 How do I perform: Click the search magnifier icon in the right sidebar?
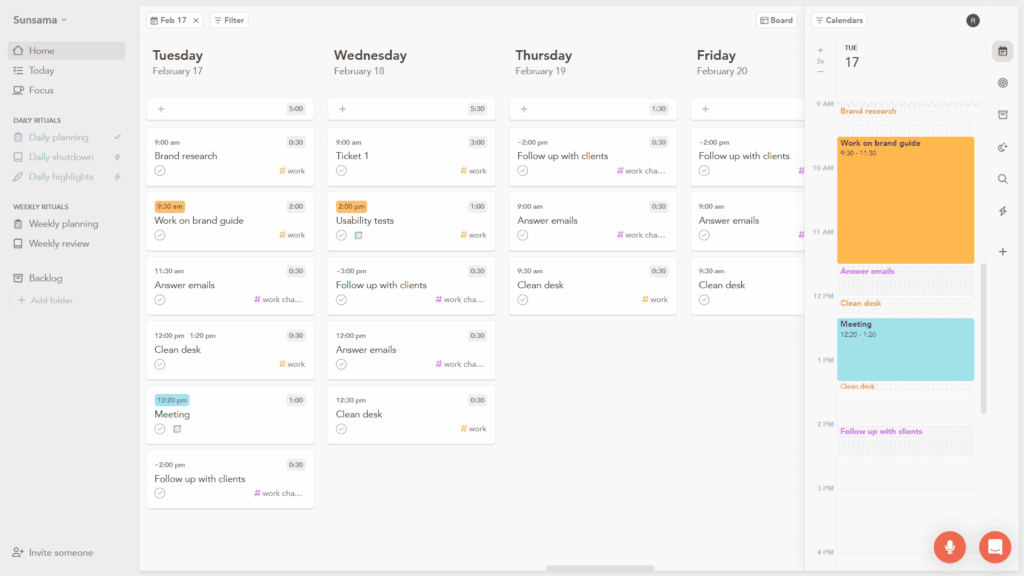click(x=1002, y=179)
